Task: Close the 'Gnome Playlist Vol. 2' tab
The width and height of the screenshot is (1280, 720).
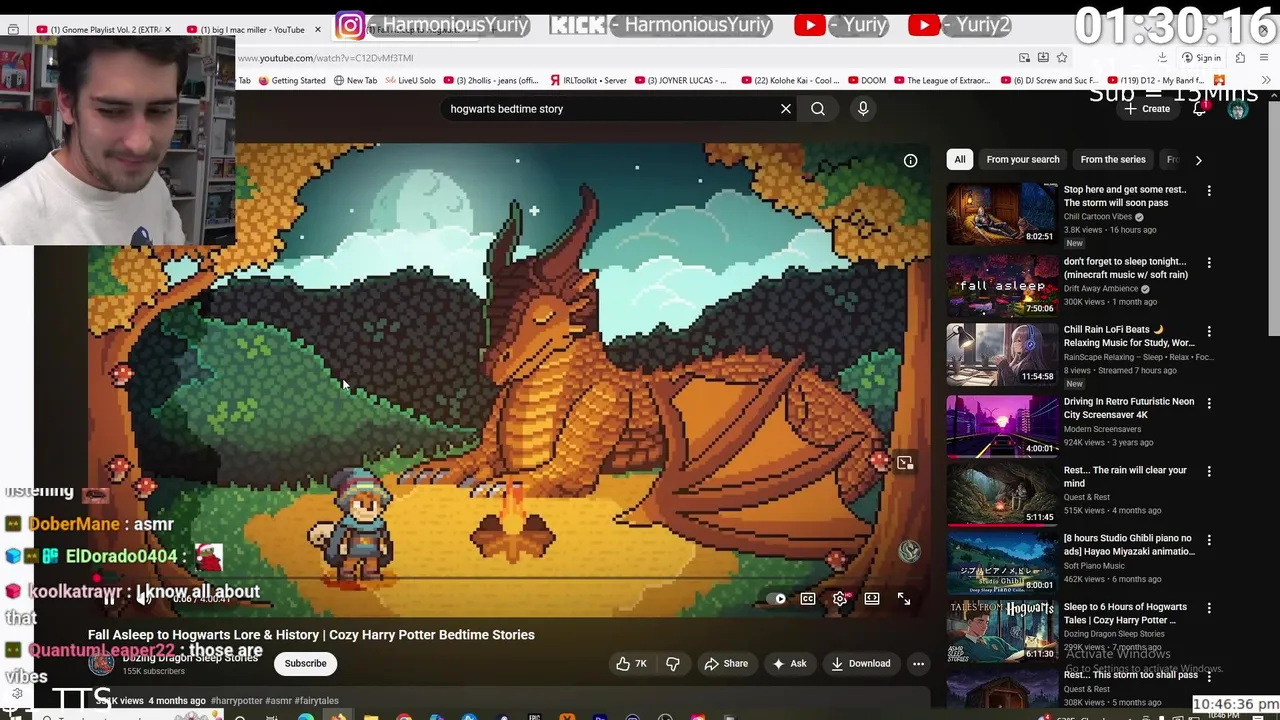Action: point(167,30)
